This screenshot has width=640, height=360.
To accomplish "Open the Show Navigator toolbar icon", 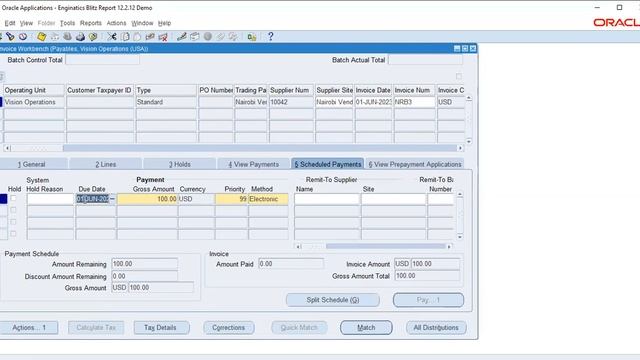I will click(23, 37).
